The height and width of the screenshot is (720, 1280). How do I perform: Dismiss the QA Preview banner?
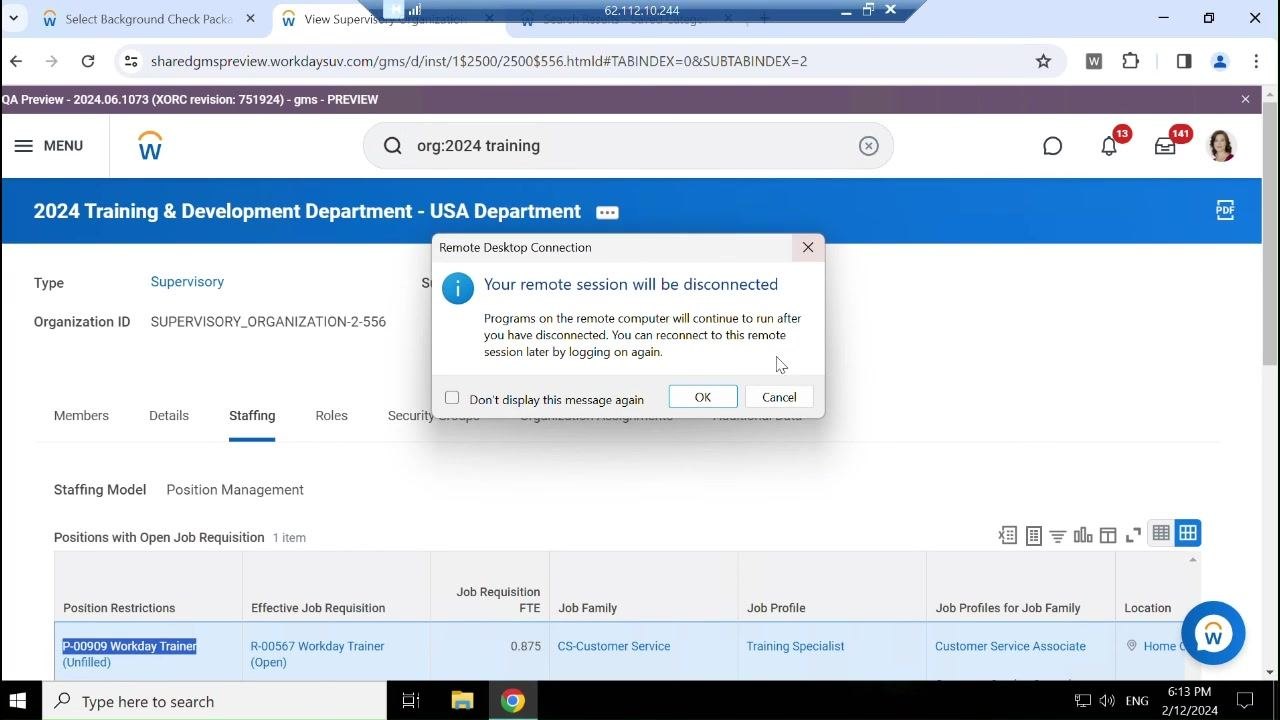[x=1245, y=99]
